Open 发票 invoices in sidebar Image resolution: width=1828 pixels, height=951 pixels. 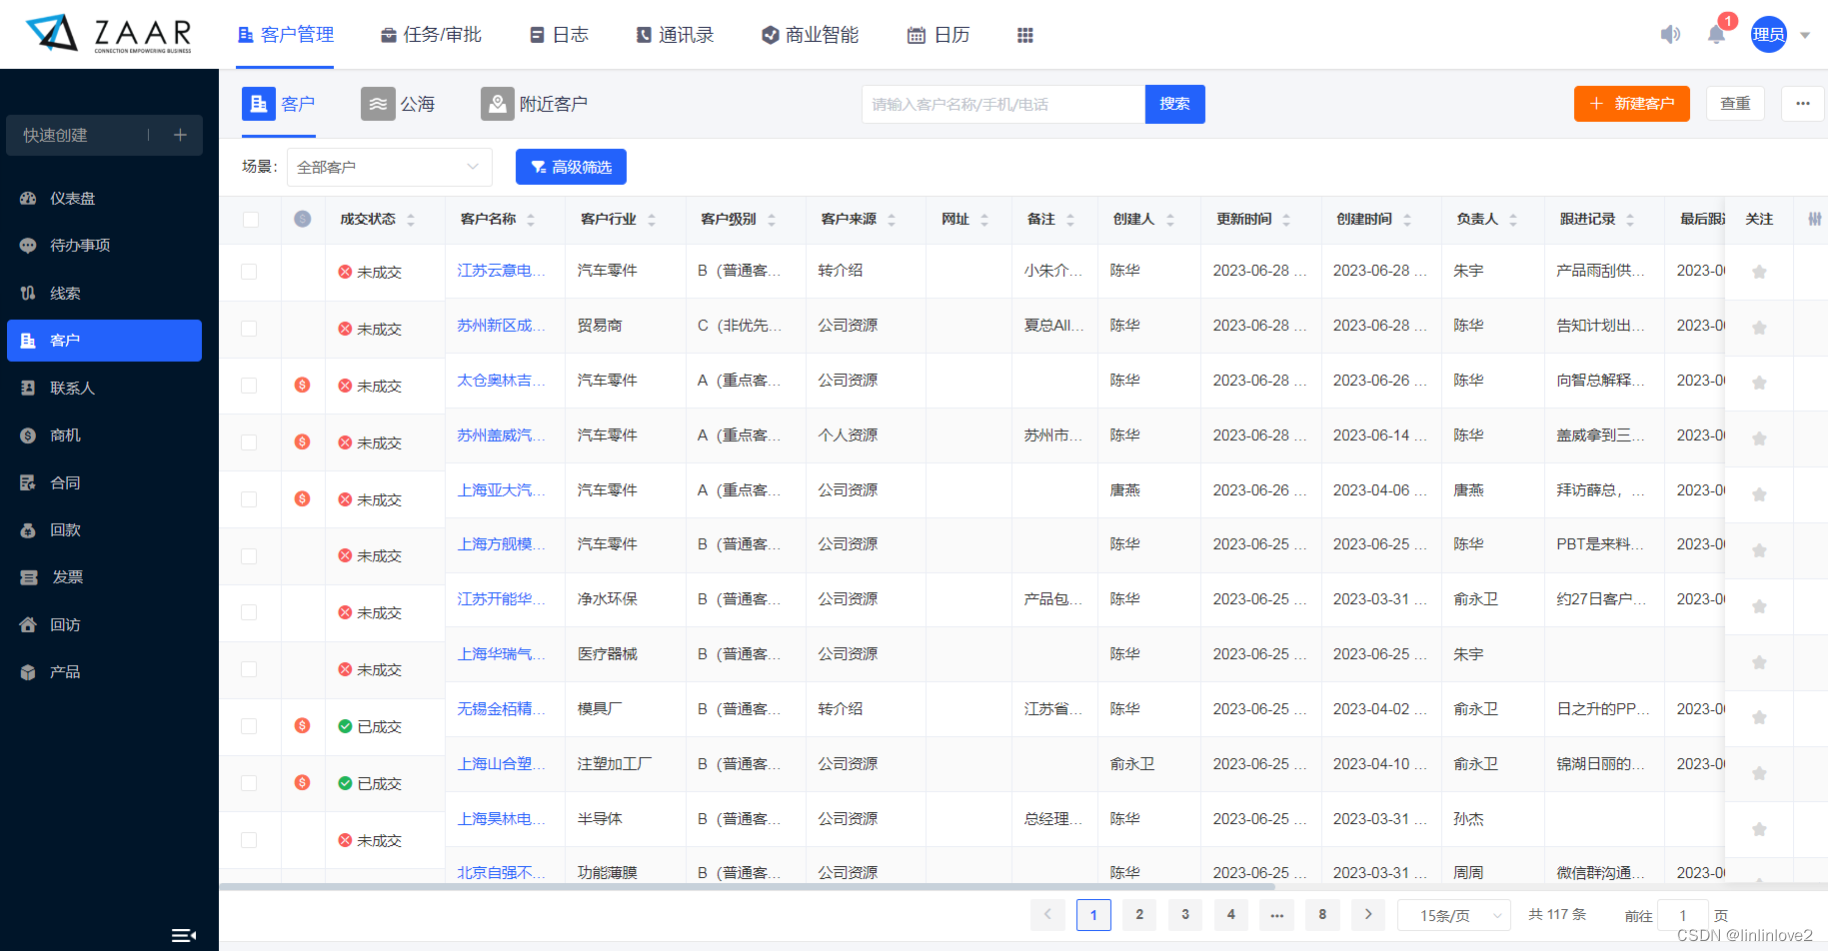pos(104,577)
